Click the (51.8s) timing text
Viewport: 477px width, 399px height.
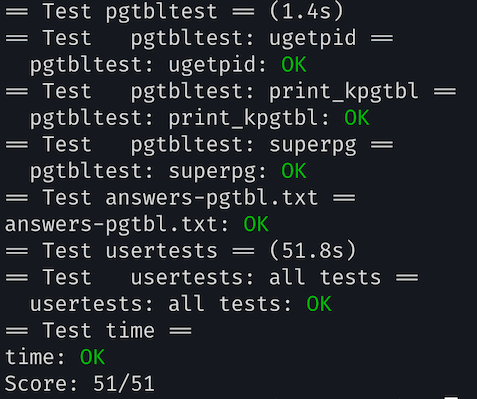pyautogui.click(x=313, y=251)
